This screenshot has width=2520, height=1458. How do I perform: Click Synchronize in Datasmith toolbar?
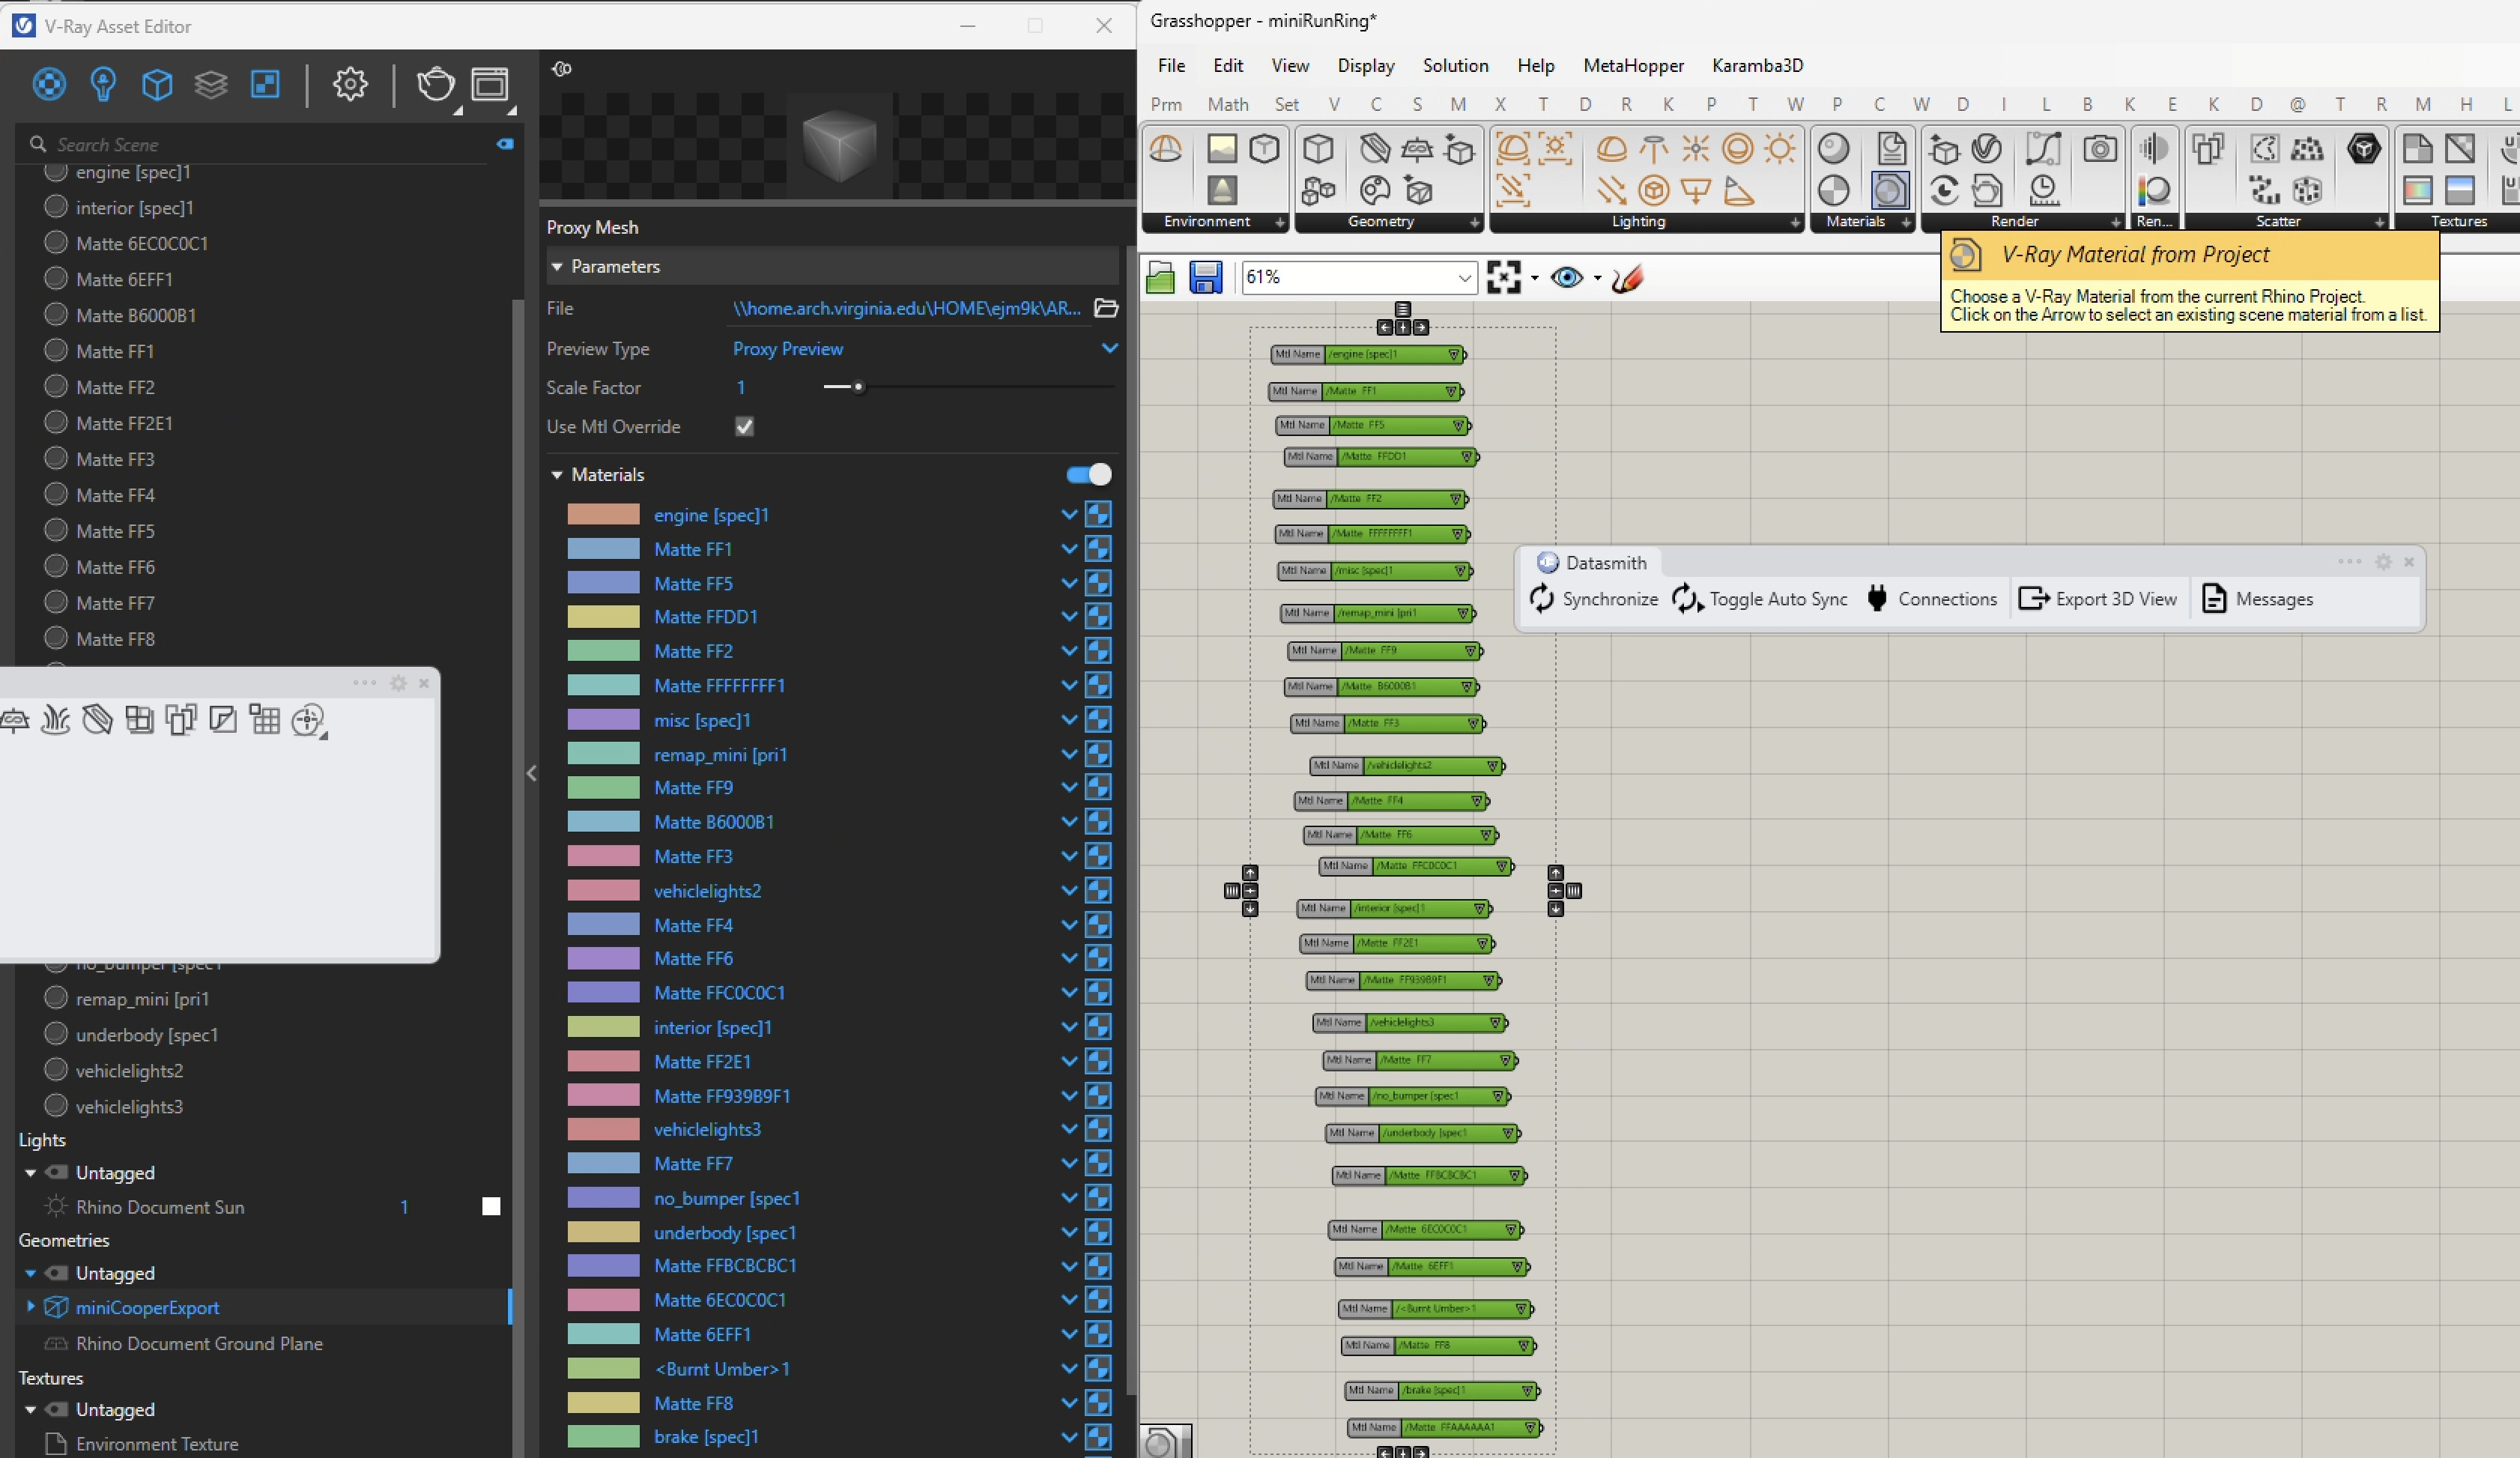(x=1593, y=599)
